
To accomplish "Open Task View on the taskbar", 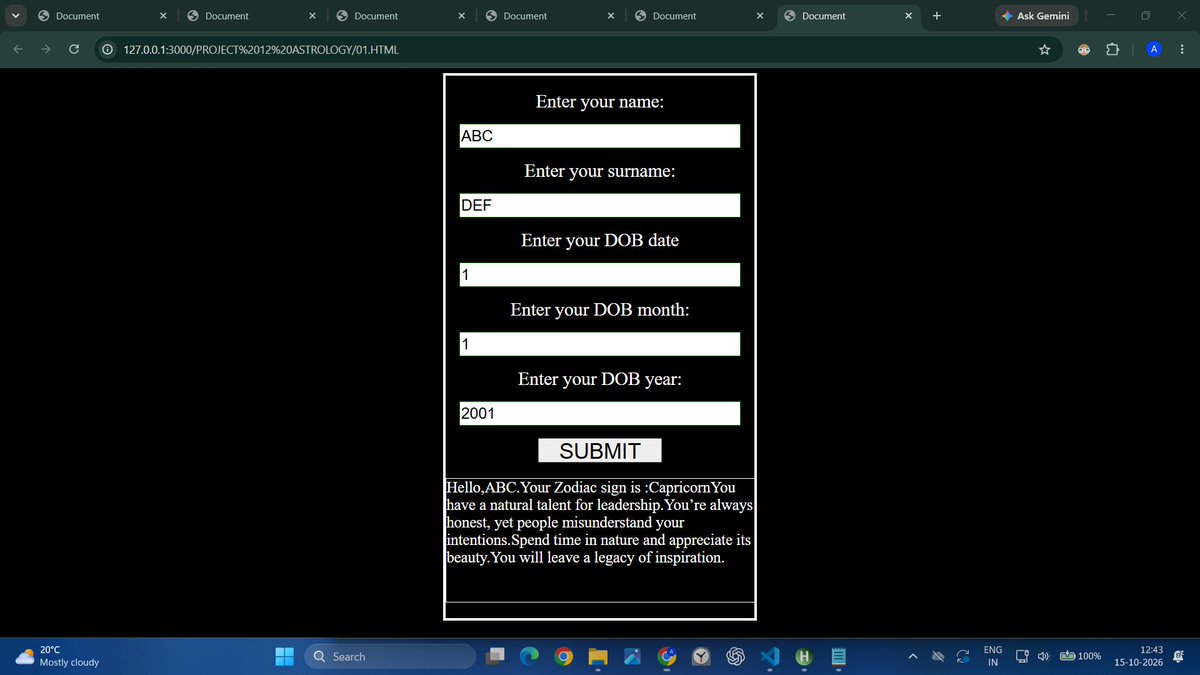I will [497, 656].
